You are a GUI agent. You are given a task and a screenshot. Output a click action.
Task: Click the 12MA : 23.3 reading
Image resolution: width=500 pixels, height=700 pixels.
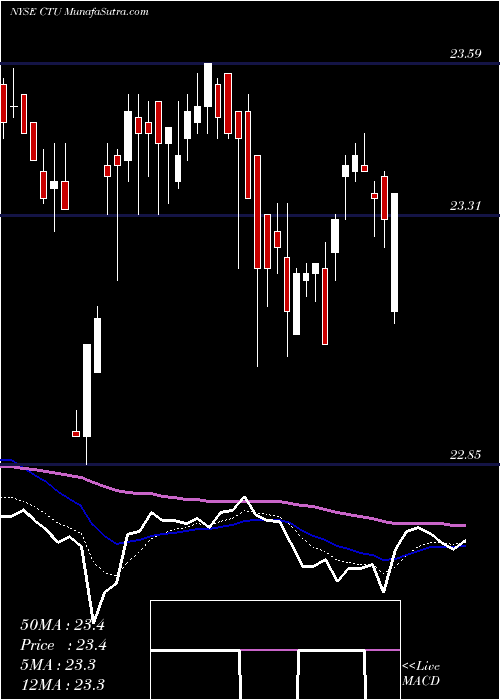click(62, 684)
